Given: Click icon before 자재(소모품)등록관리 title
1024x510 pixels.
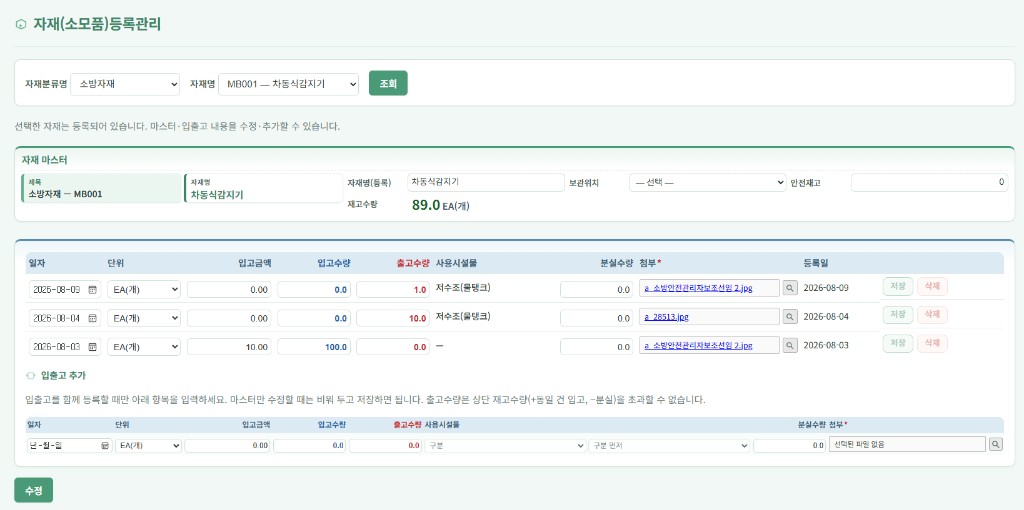Looking at the screenshot, I should click(21, 25).
